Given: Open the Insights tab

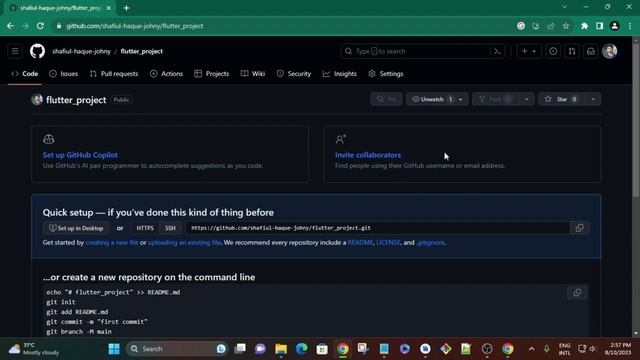Looking at the screenshot, I should coord(340,73).
